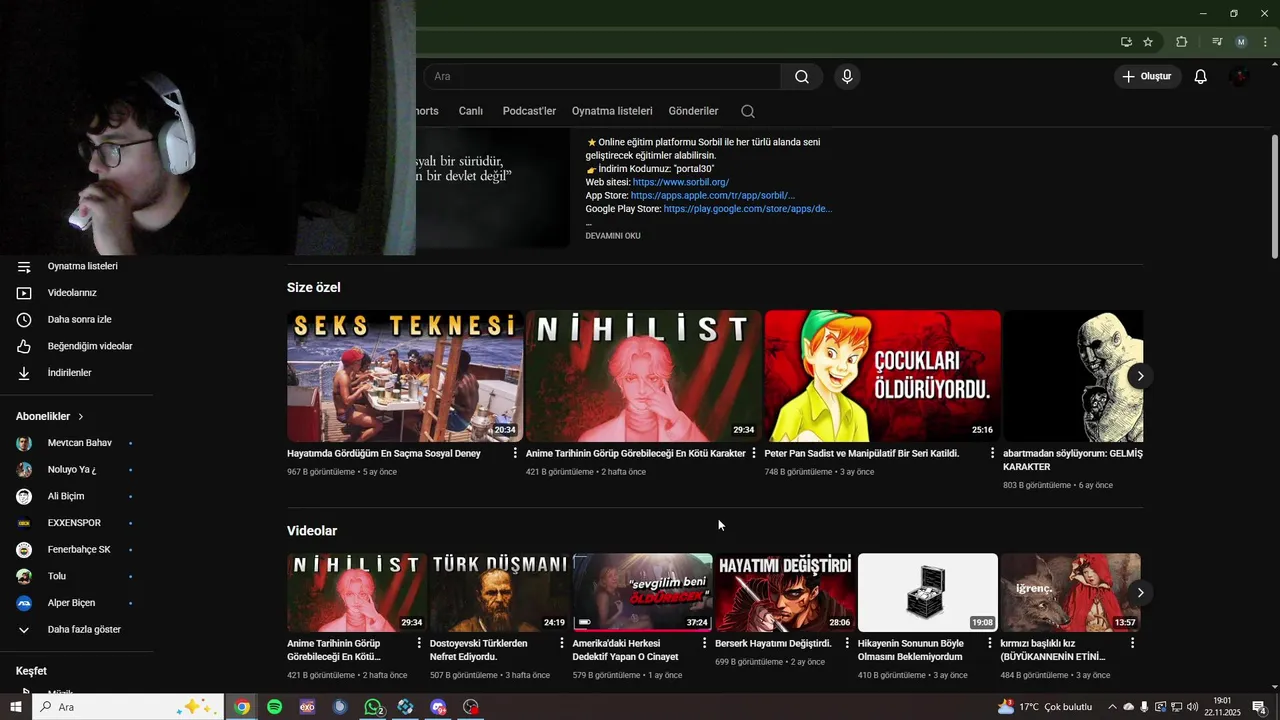Start voice search with the microphone icon

coord(847,77)
